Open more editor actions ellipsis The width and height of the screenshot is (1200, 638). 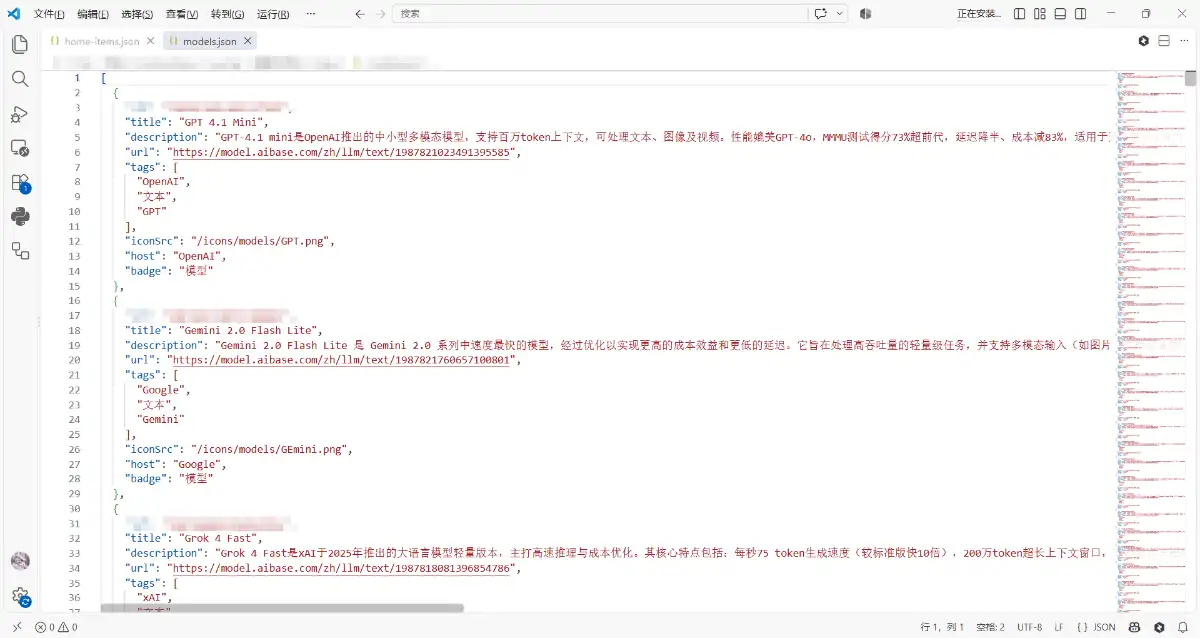[1184, 41]
